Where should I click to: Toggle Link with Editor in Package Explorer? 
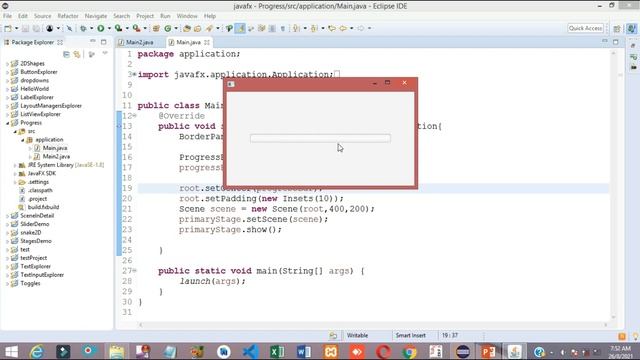click(77, 54)
